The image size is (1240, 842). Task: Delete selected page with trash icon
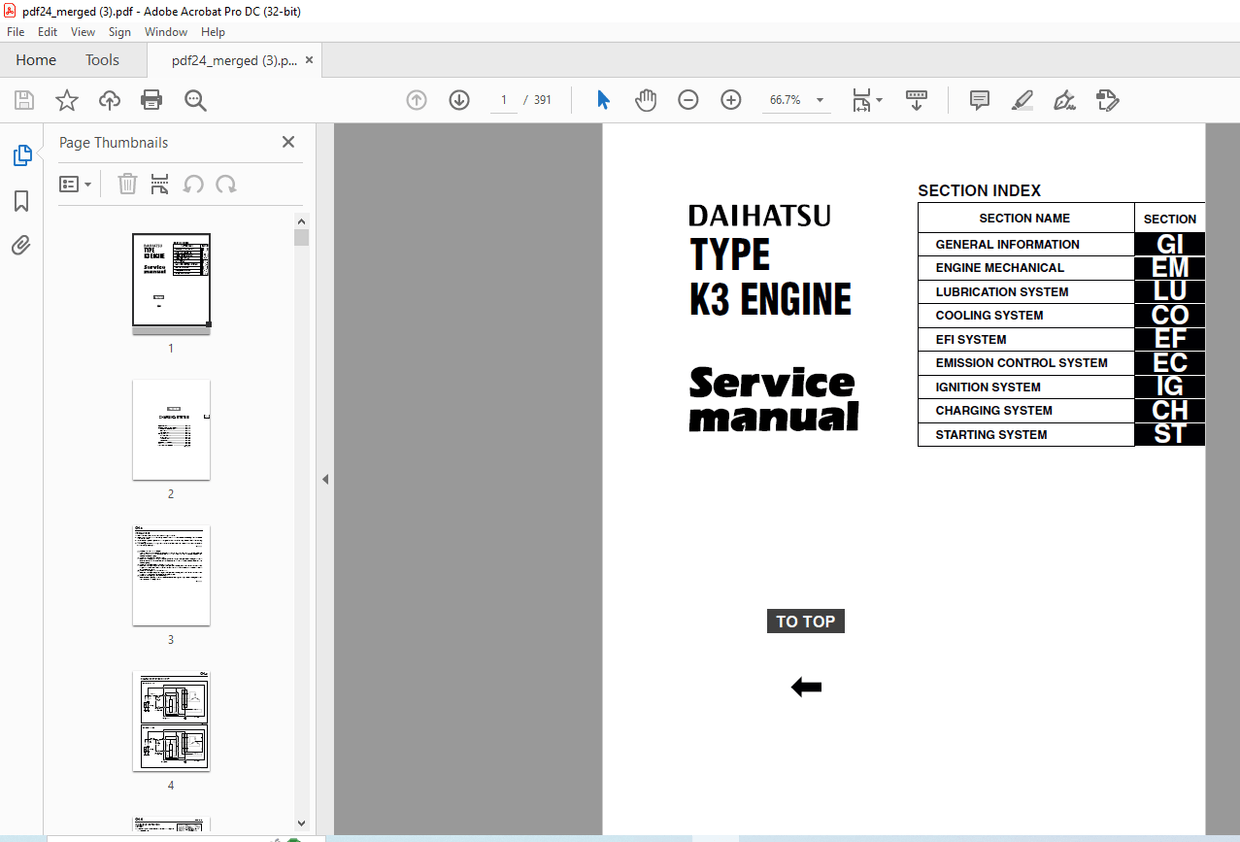point(127,184)
